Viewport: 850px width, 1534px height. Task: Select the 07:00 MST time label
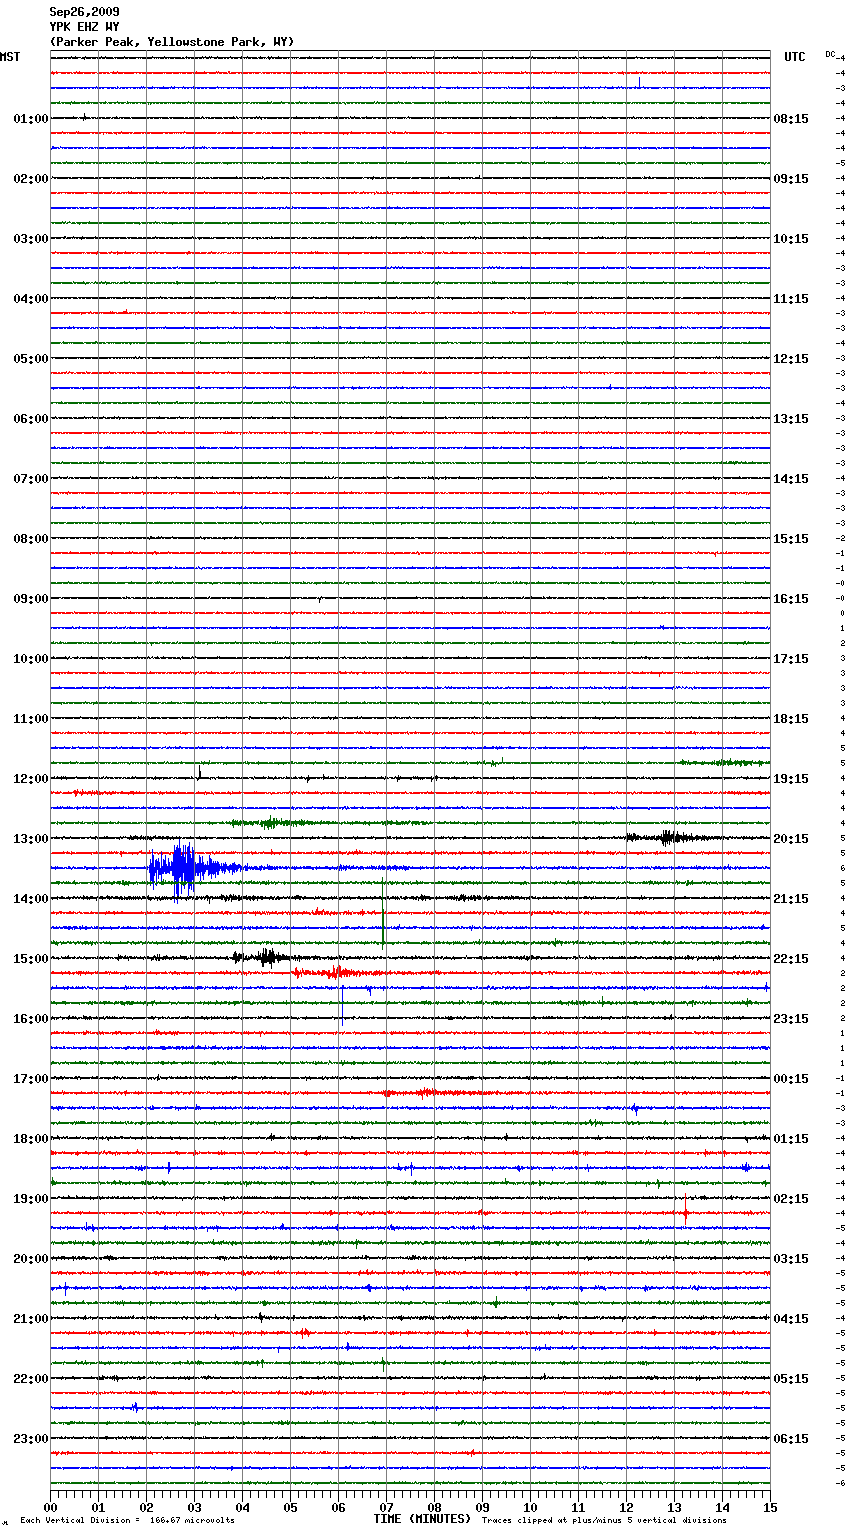pyautogui.click(x=31, y=479)
